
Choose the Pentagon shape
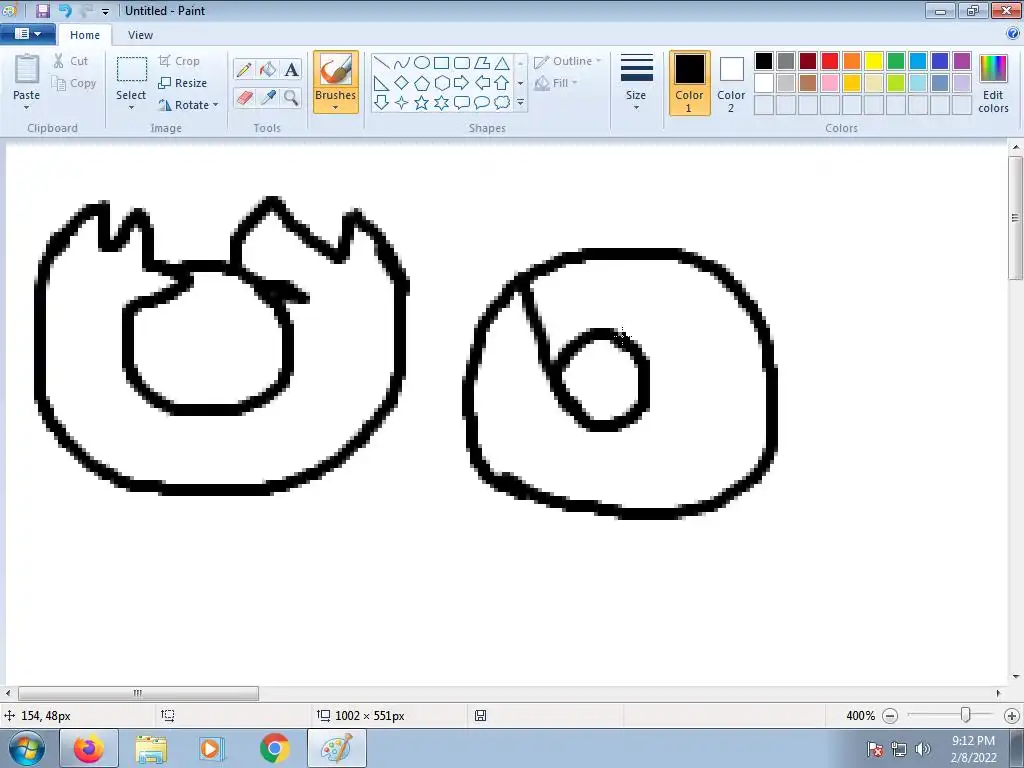point(422,83)
